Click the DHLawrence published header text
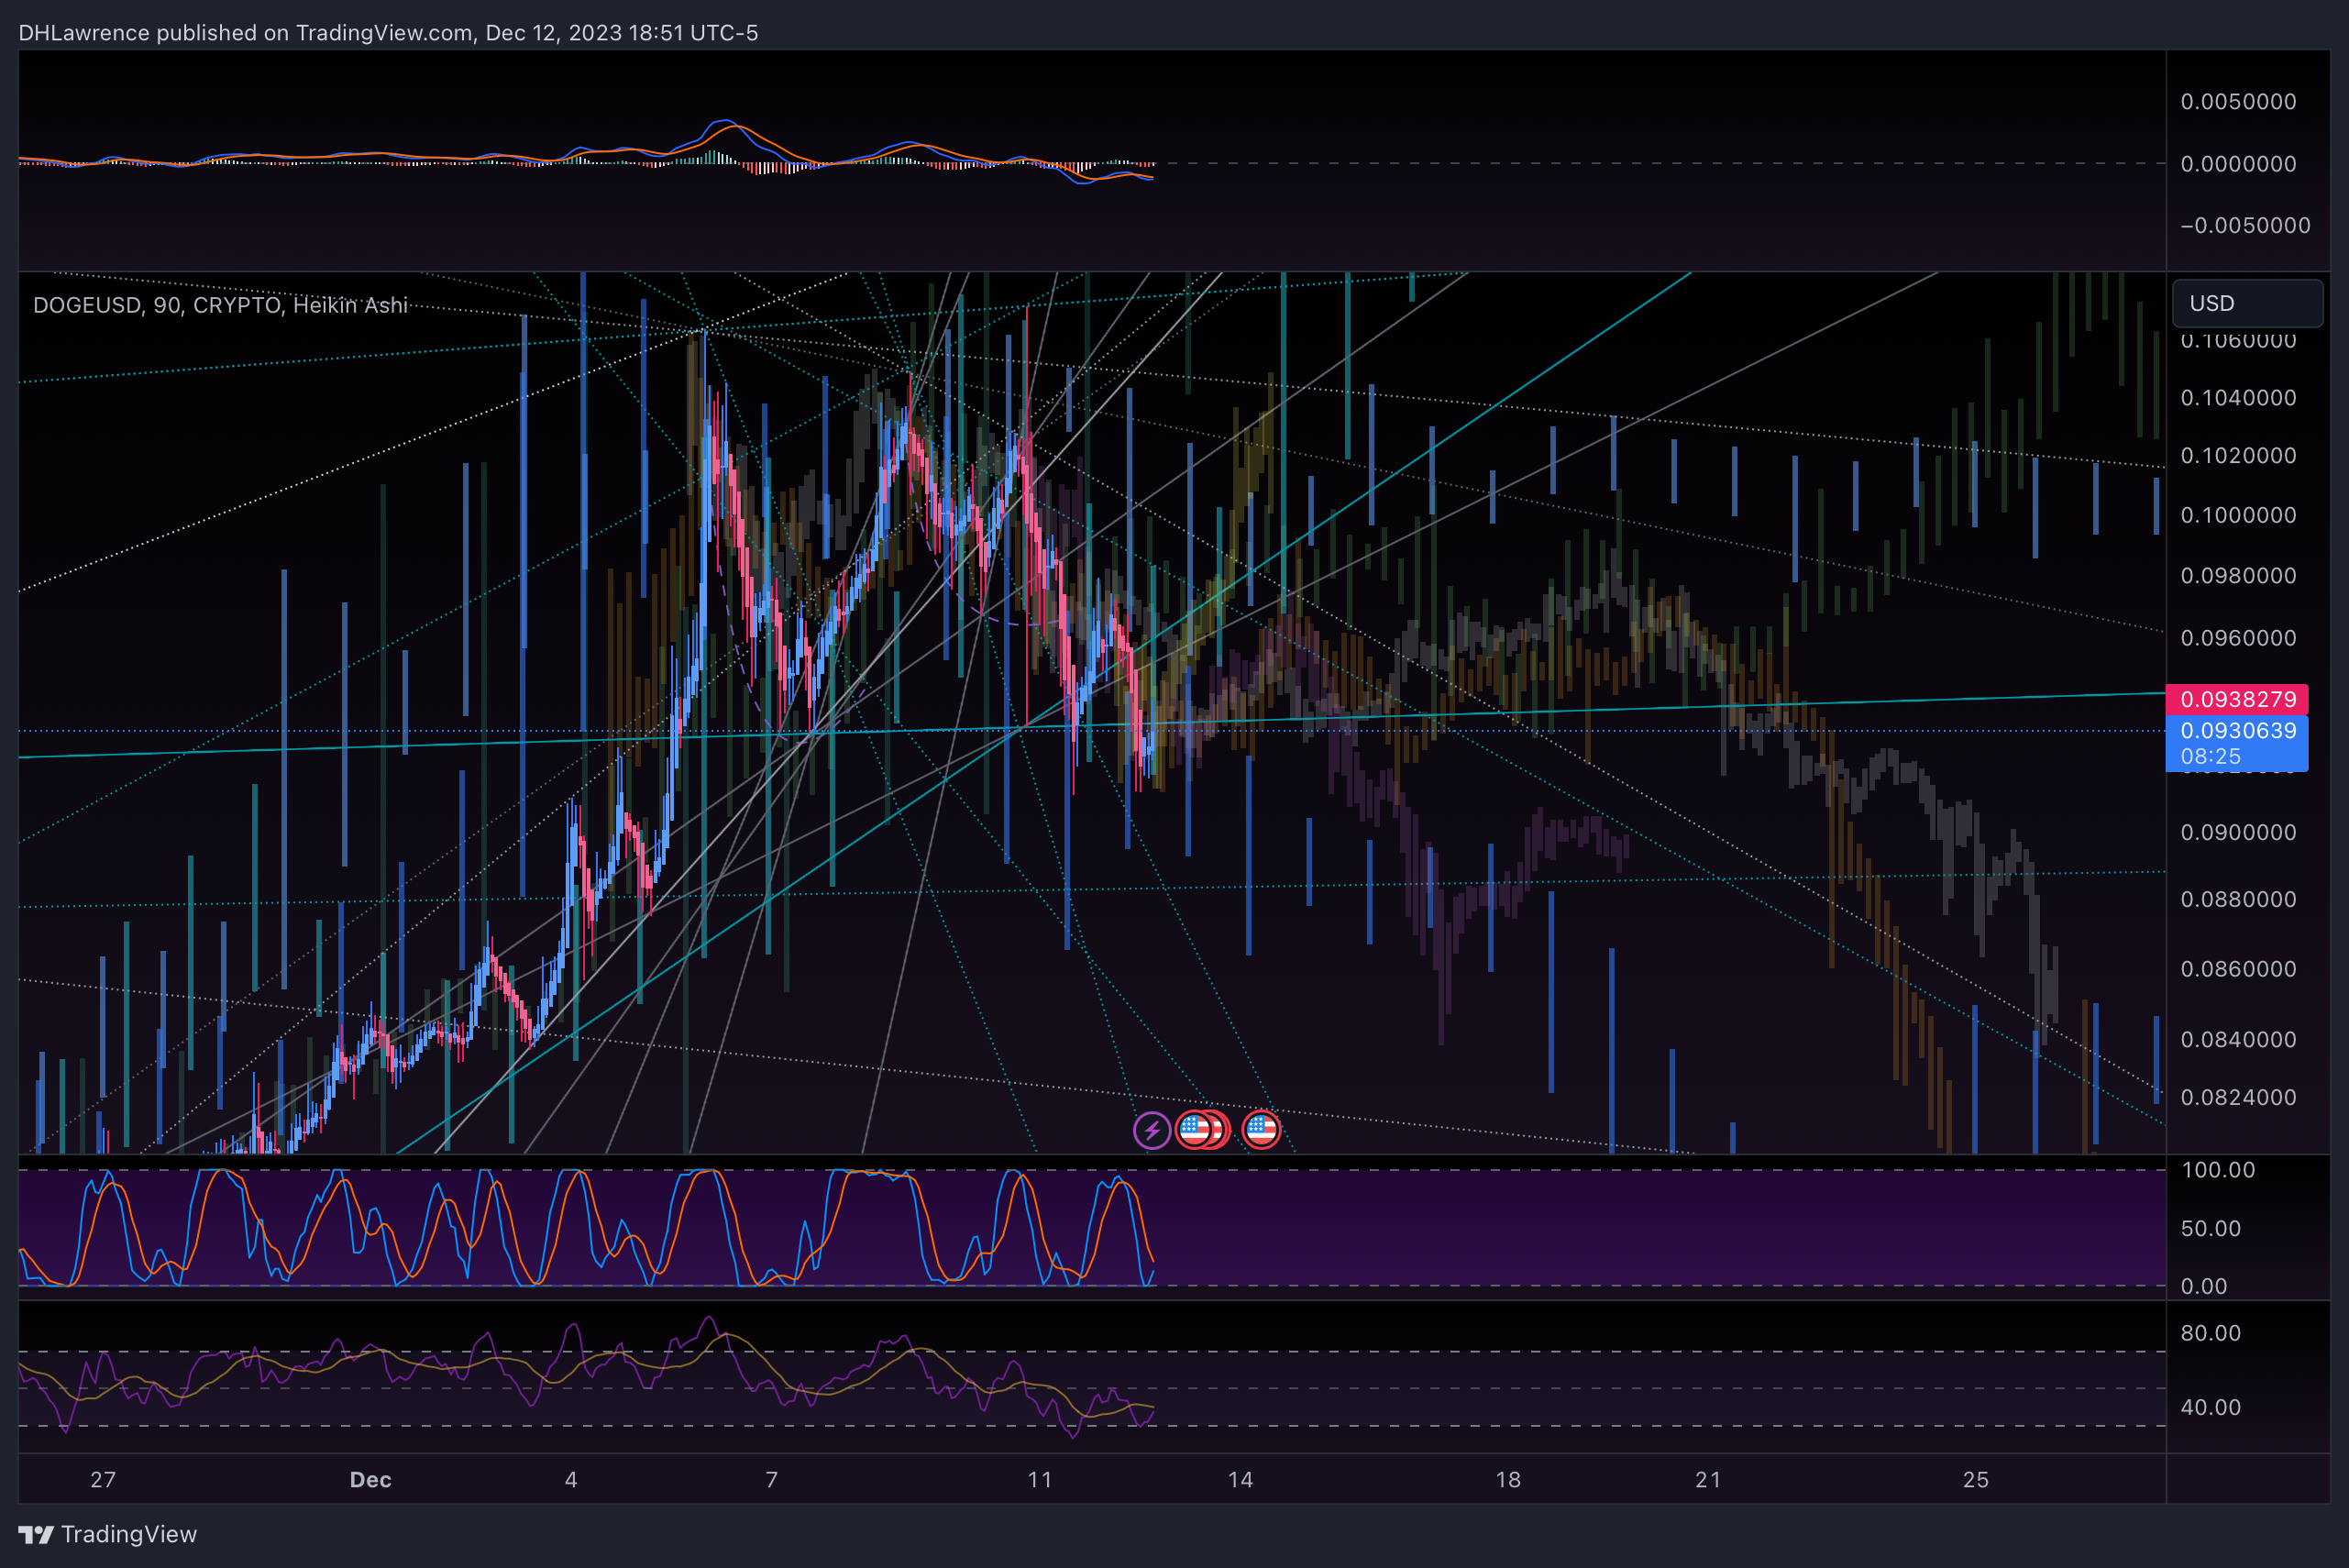Screen dimensions: 2349x1568 [x=388, y=32]
